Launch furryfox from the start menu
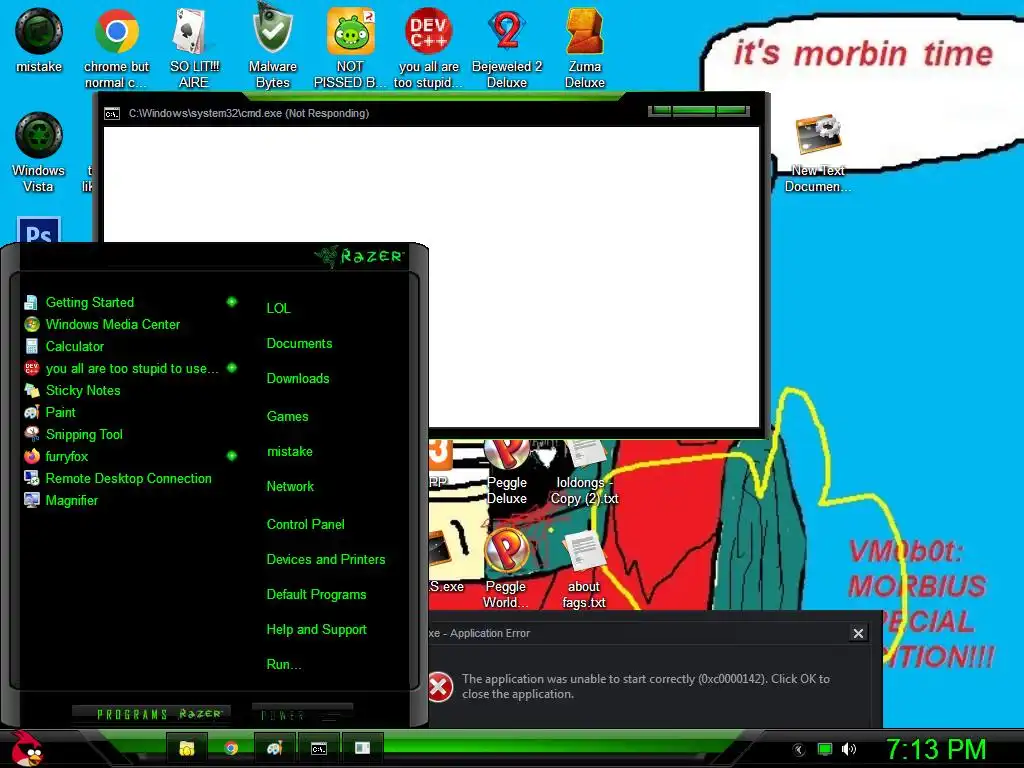The width and height of the screenshot is (1024, 768). (x=56, y=456)
